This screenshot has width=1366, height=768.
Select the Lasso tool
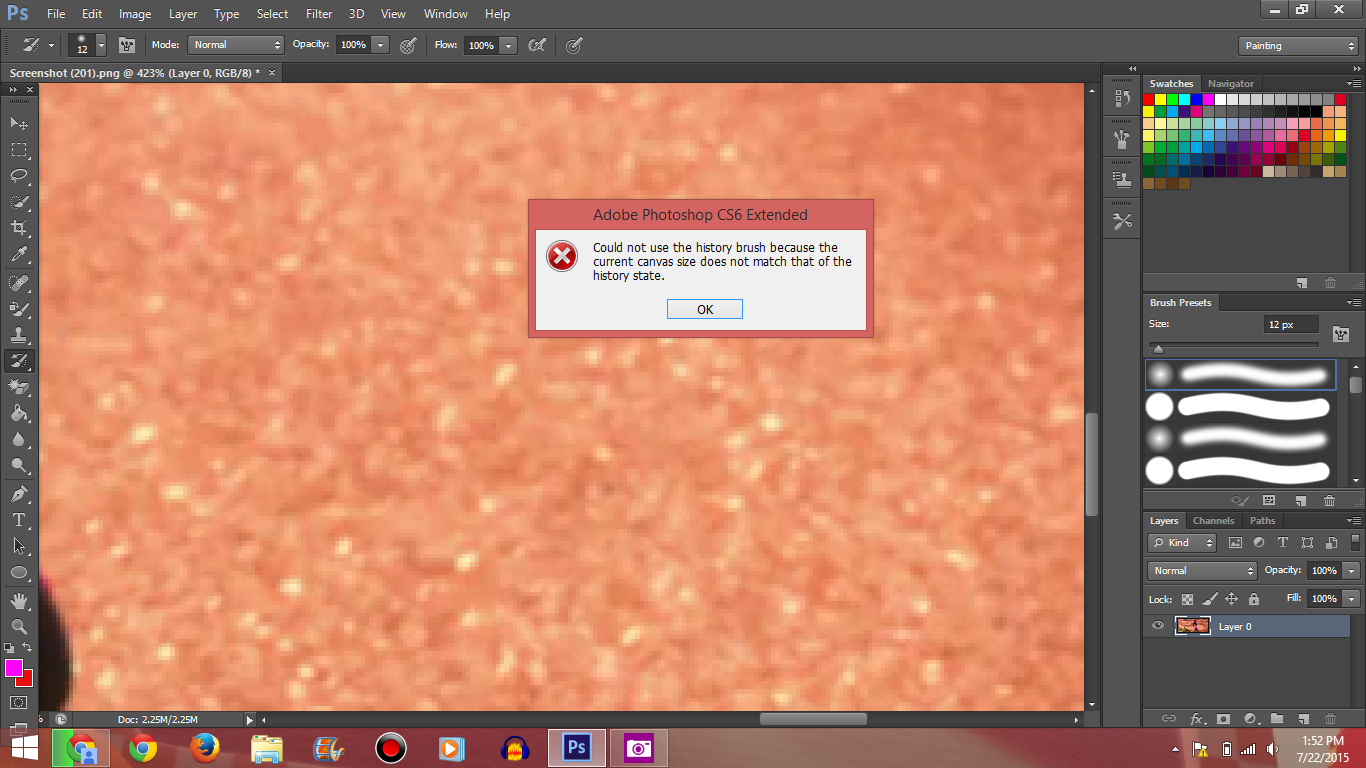[x=19, y=176]
